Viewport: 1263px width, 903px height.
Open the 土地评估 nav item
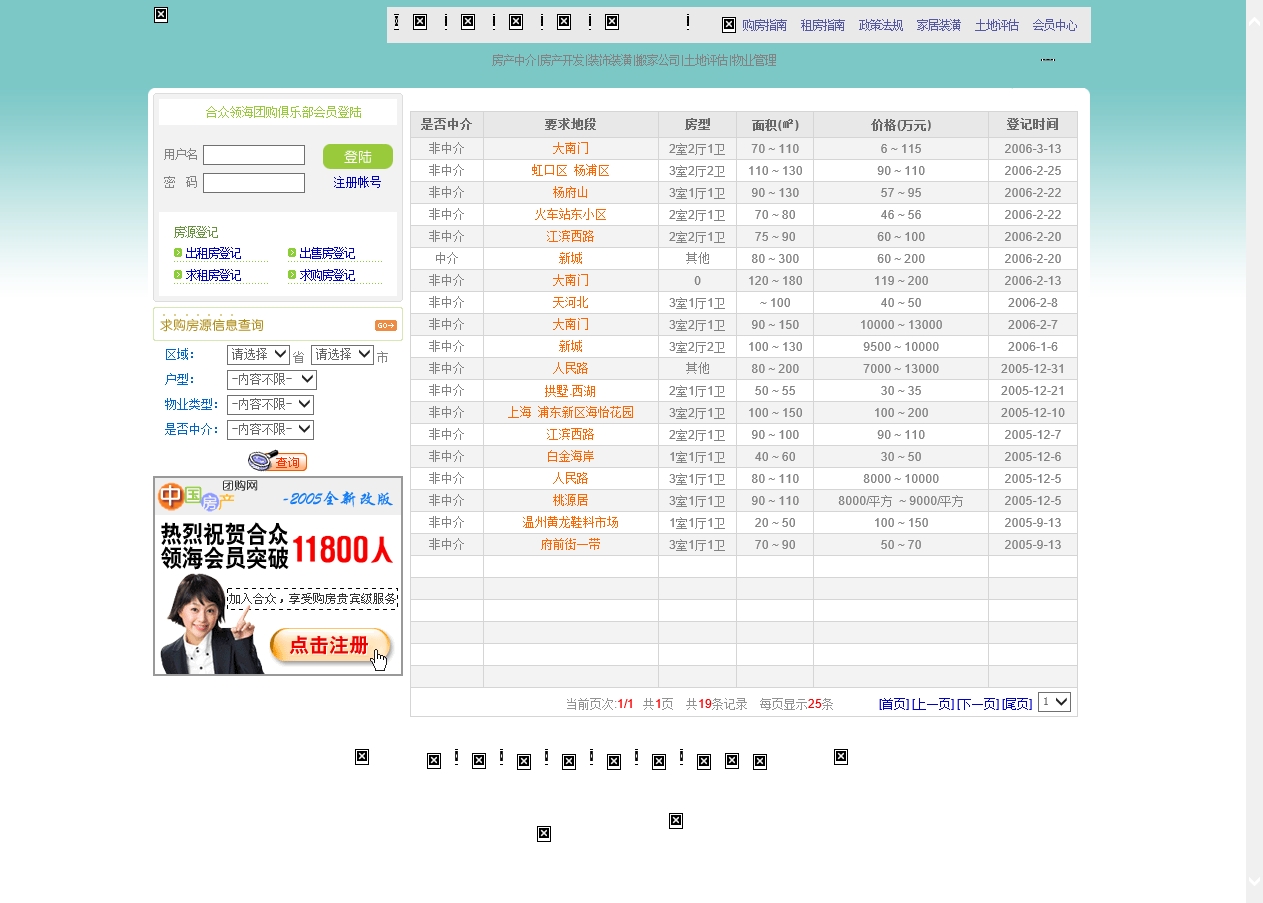click(x=997, y=26)
